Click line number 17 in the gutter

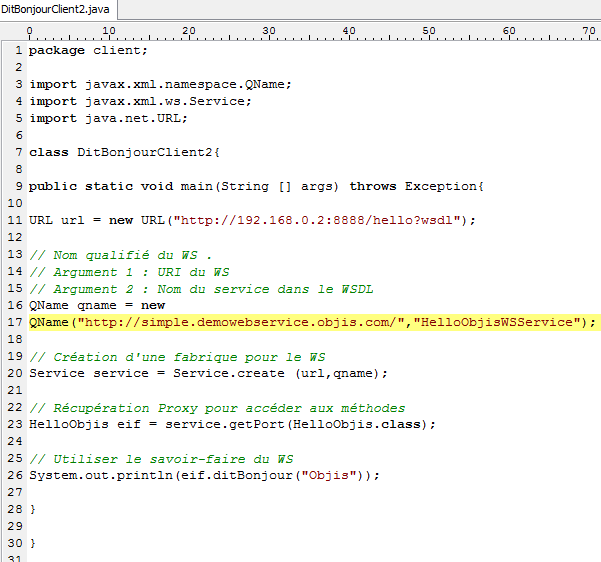point(16,322)
